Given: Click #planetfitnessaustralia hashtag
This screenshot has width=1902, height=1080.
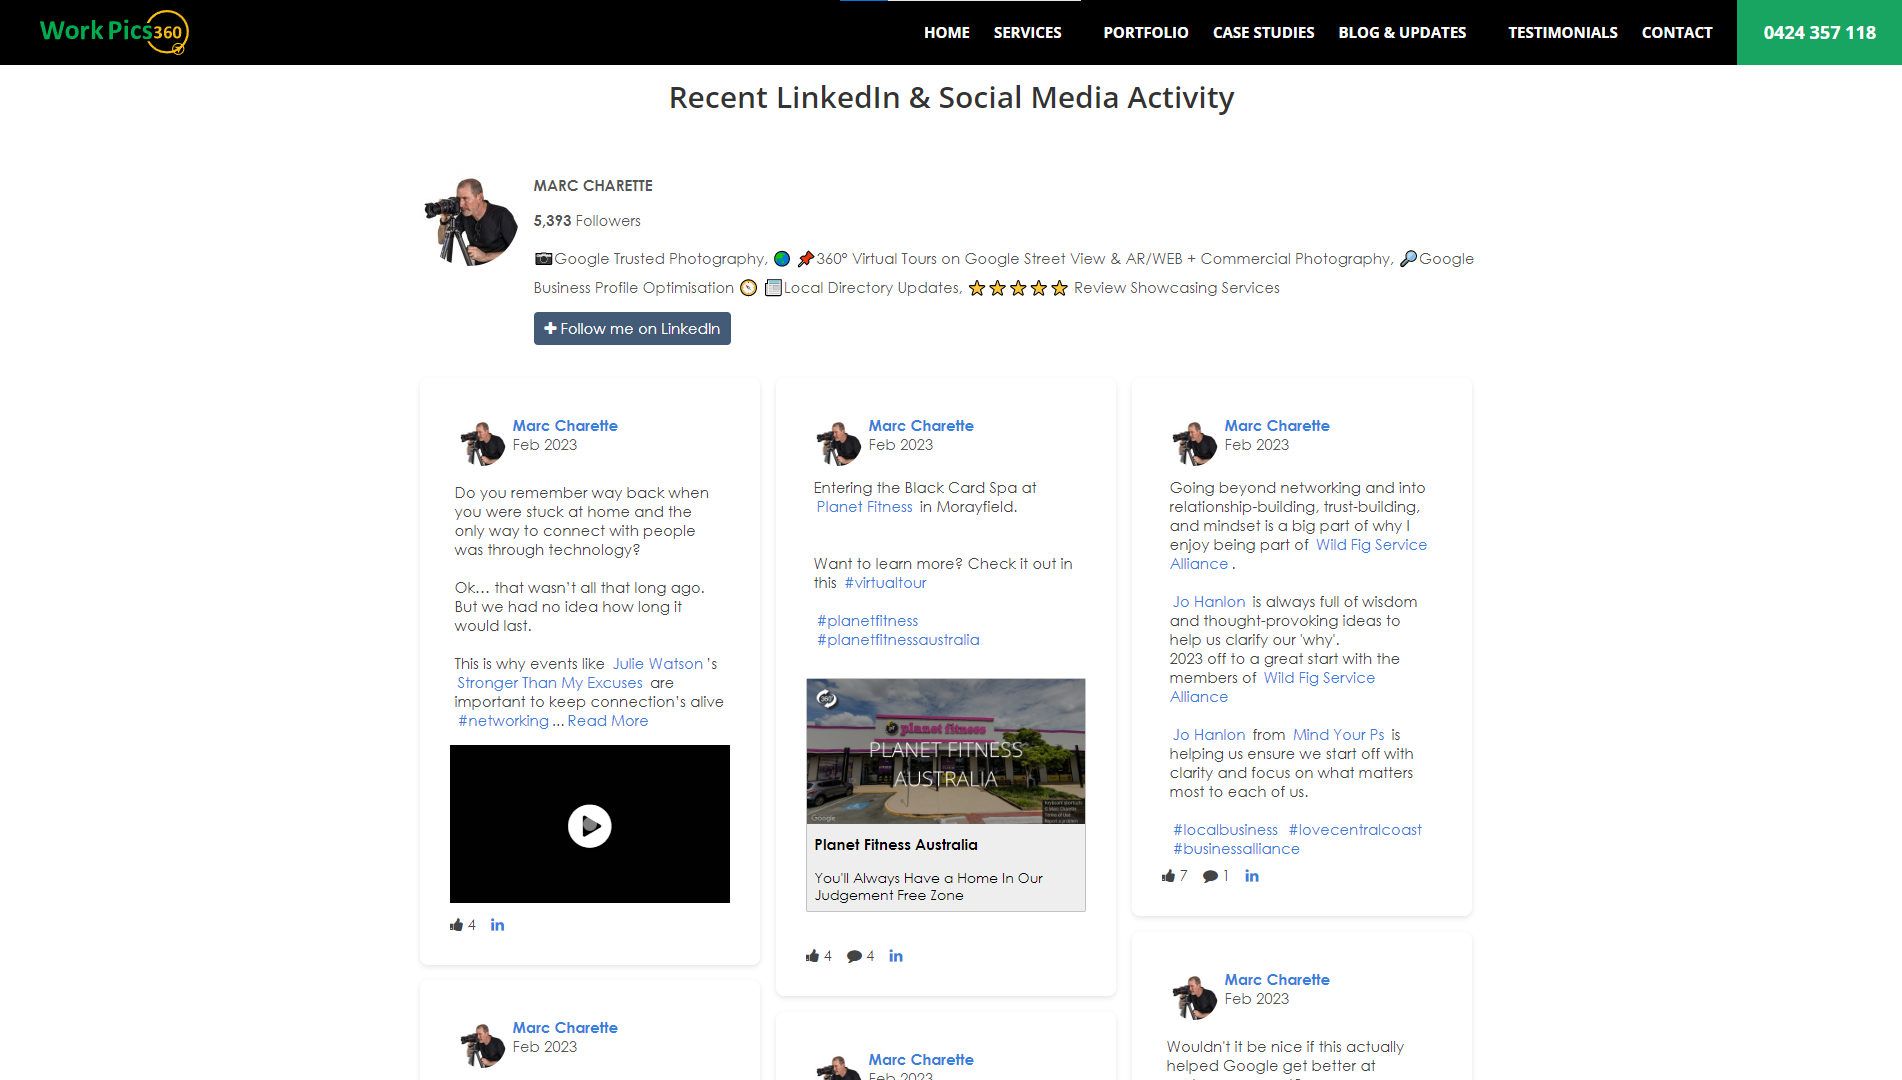Looking at the screenshot, I should (898, 639).
